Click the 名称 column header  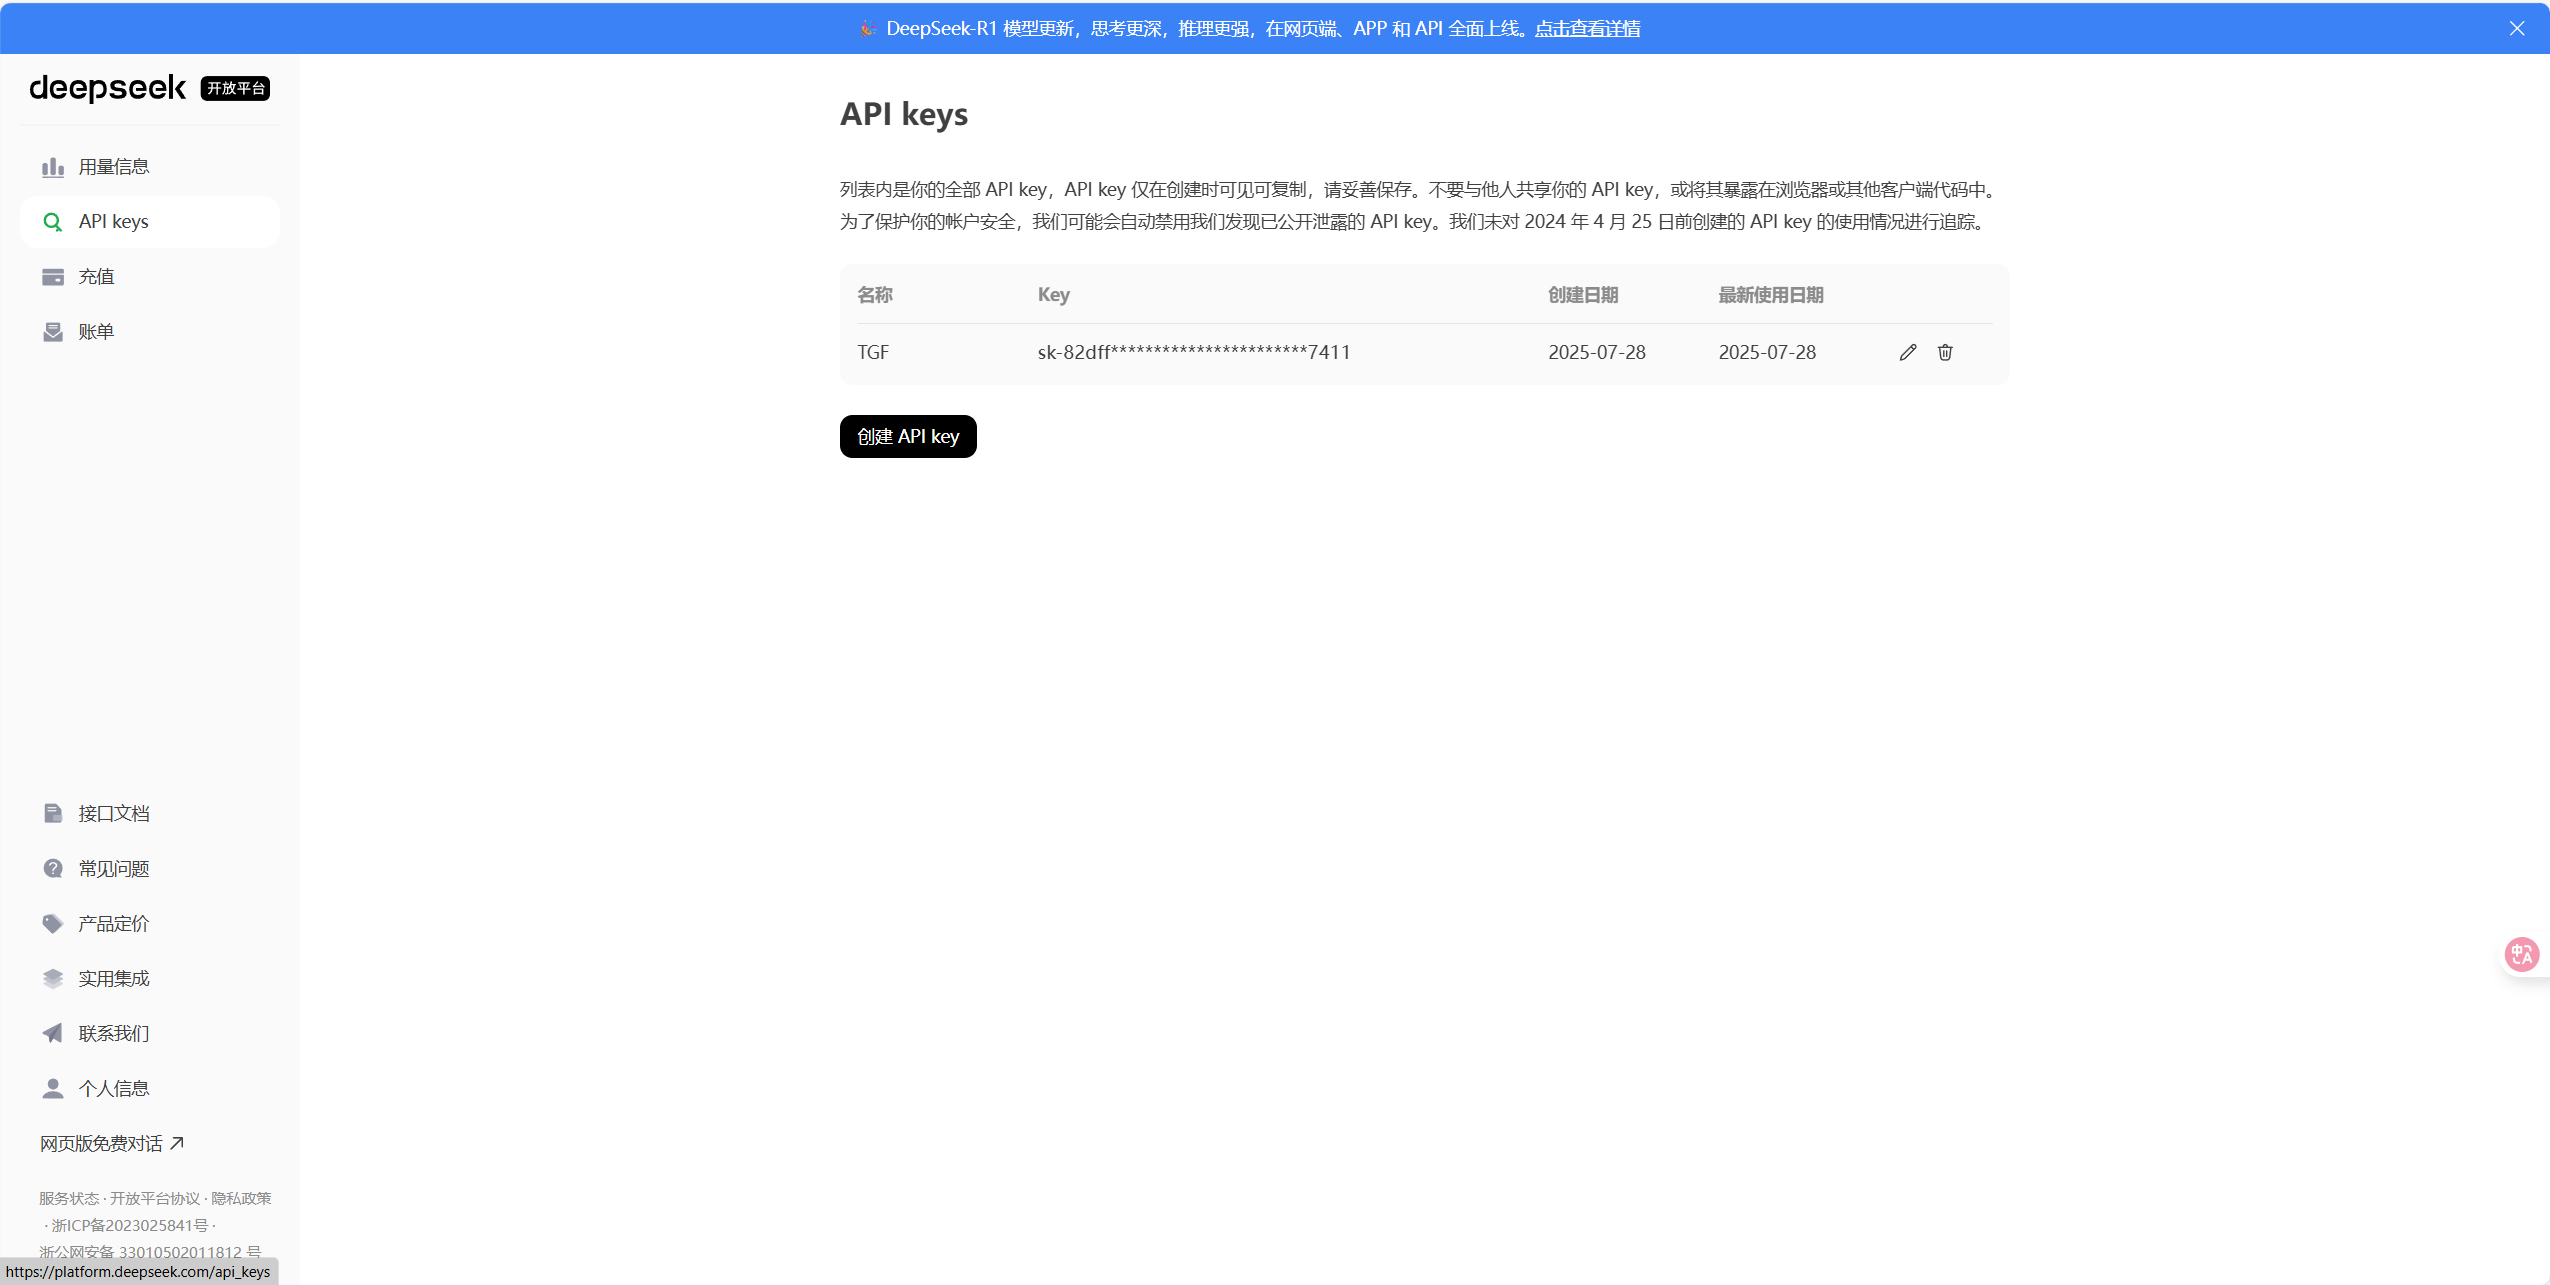[875, 295]
